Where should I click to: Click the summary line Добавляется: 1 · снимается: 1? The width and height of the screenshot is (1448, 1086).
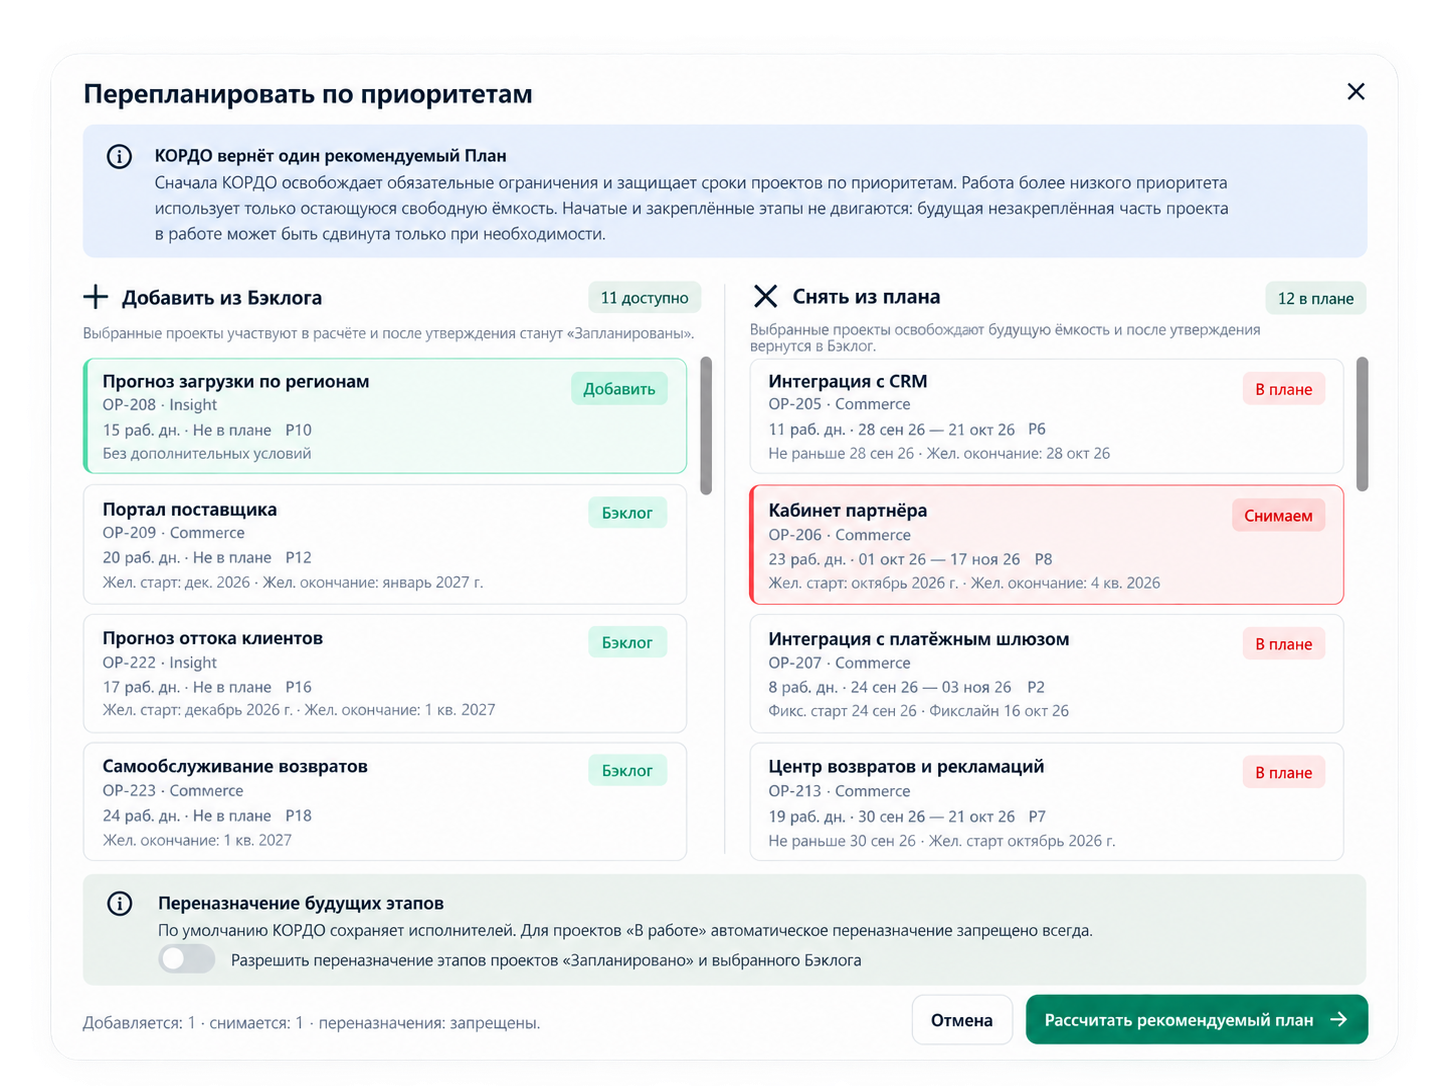(x=311, y=1023)
